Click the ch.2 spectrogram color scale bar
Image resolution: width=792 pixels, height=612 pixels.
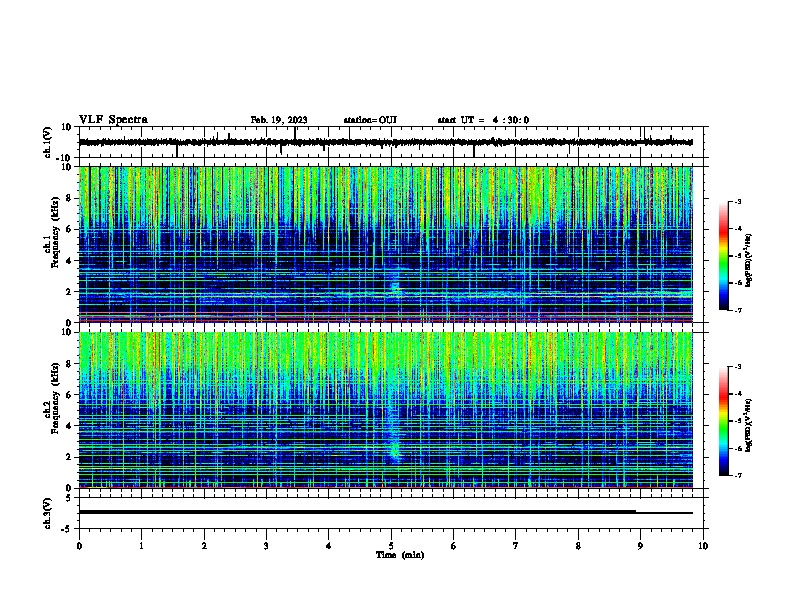724,421
